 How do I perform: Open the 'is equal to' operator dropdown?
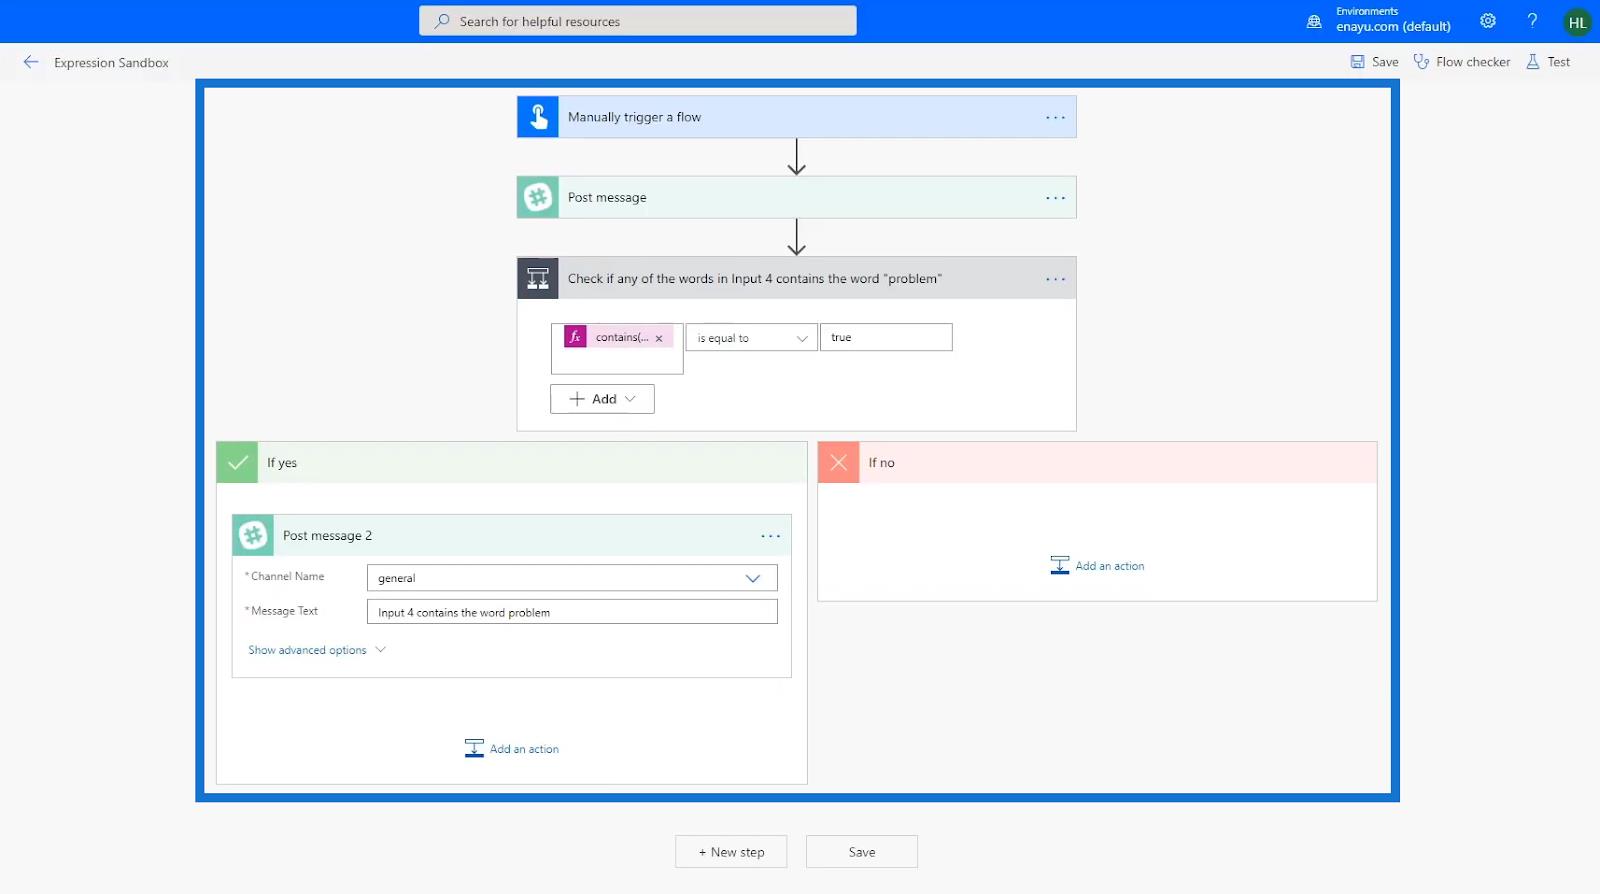click(x=751, y=338)
